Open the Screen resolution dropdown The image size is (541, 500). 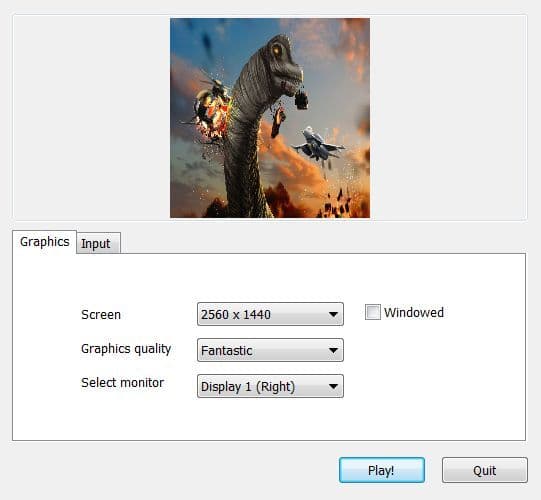[x=270, y=314]
